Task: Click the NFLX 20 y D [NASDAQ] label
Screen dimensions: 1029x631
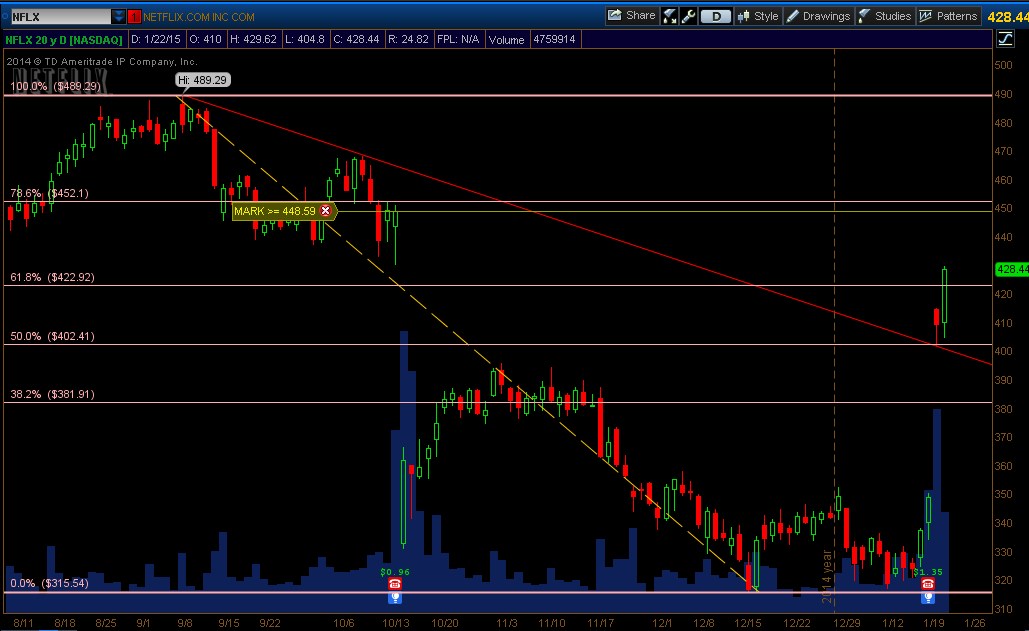Action: [x=64, y=39]
